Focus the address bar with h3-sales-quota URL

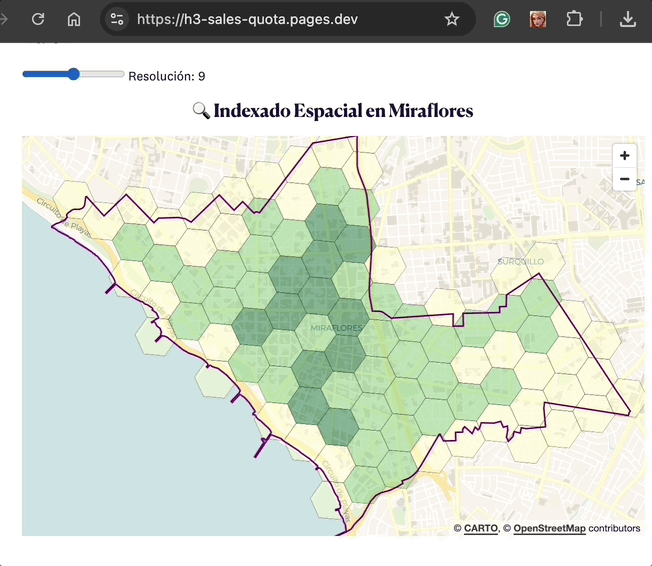click(x=280, y=19)
